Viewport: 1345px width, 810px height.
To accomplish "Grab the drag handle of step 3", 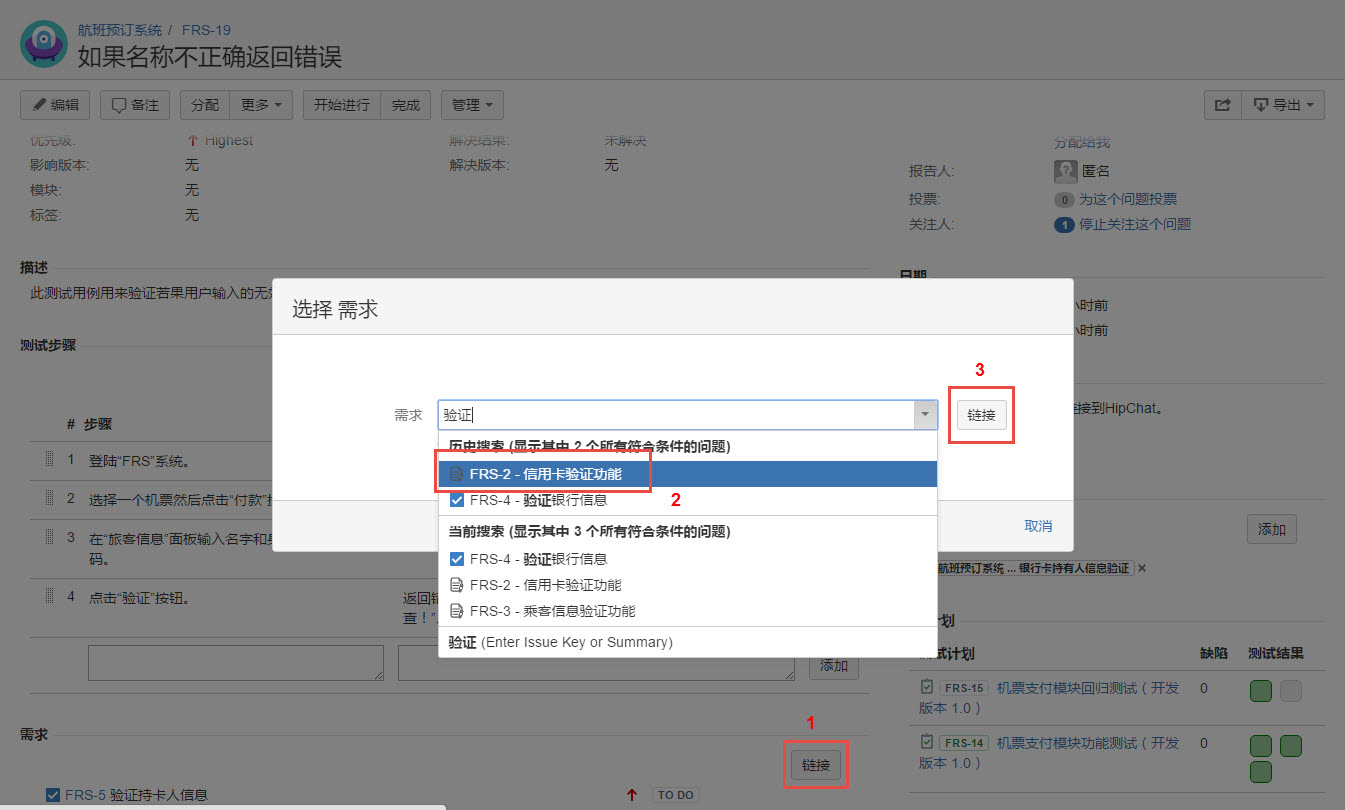I will [47, 537].
